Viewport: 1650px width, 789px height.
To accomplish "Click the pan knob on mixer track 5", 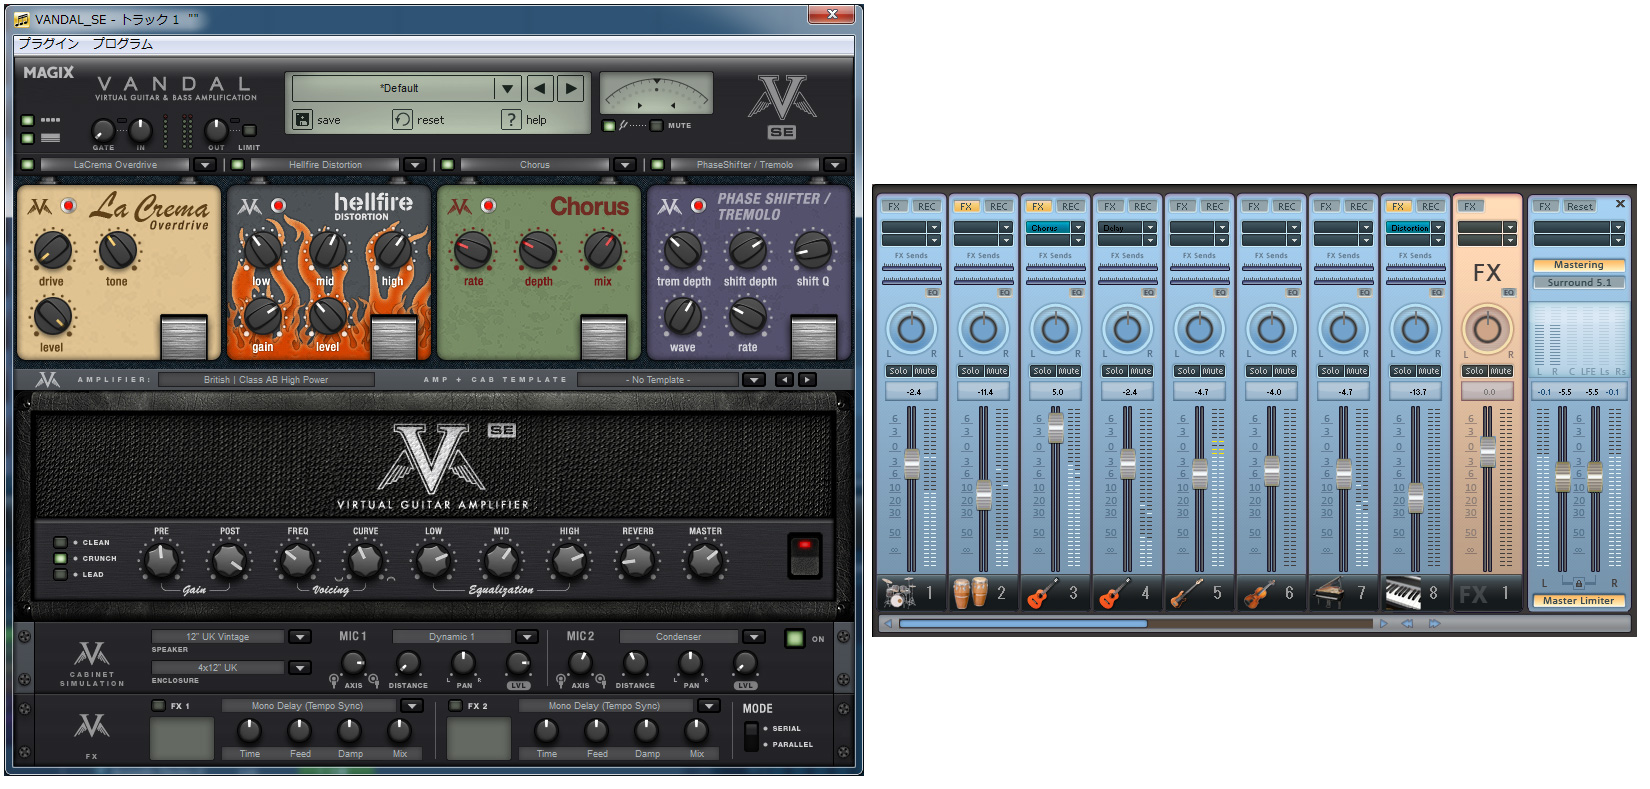I will point(1199,328).
